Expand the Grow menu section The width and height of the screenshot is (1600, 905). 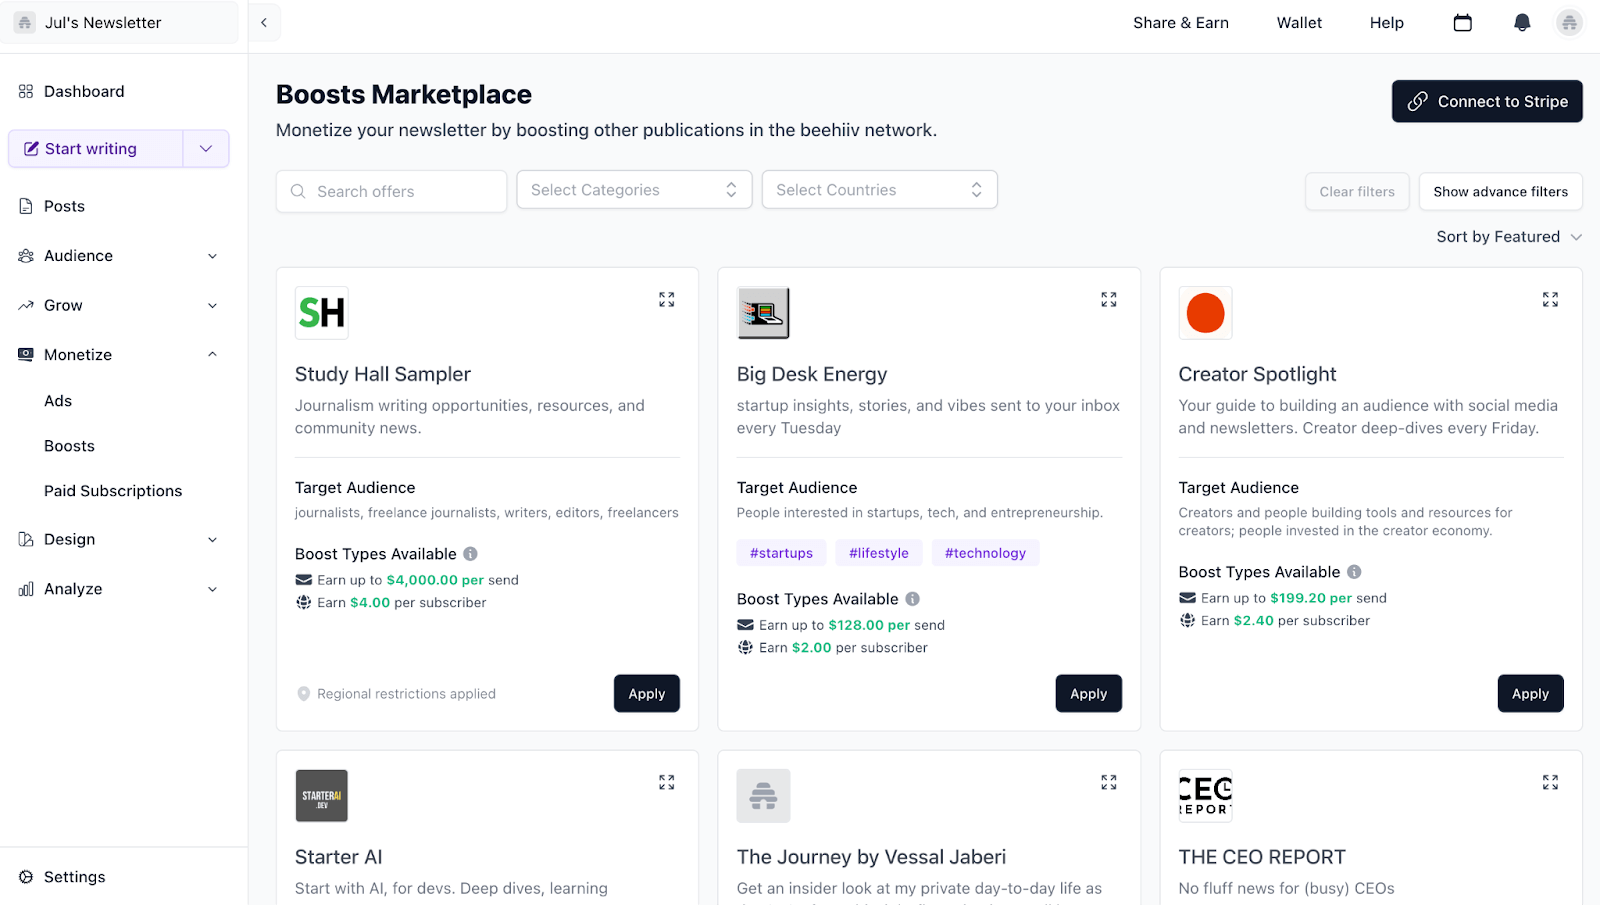[x=212, y=306]
